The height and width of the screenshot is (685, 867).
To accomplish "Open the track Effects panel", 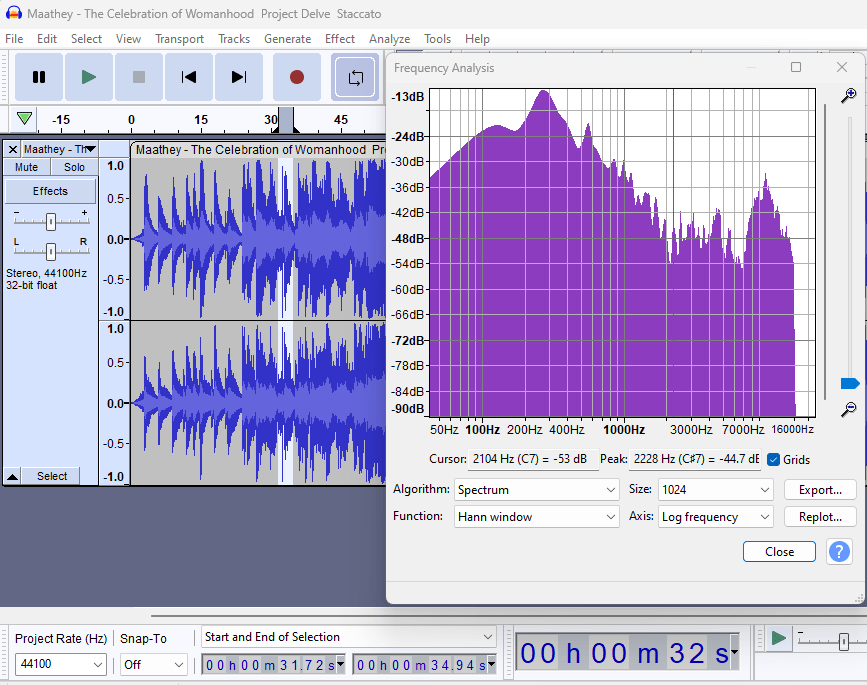I will click(50, 191).
